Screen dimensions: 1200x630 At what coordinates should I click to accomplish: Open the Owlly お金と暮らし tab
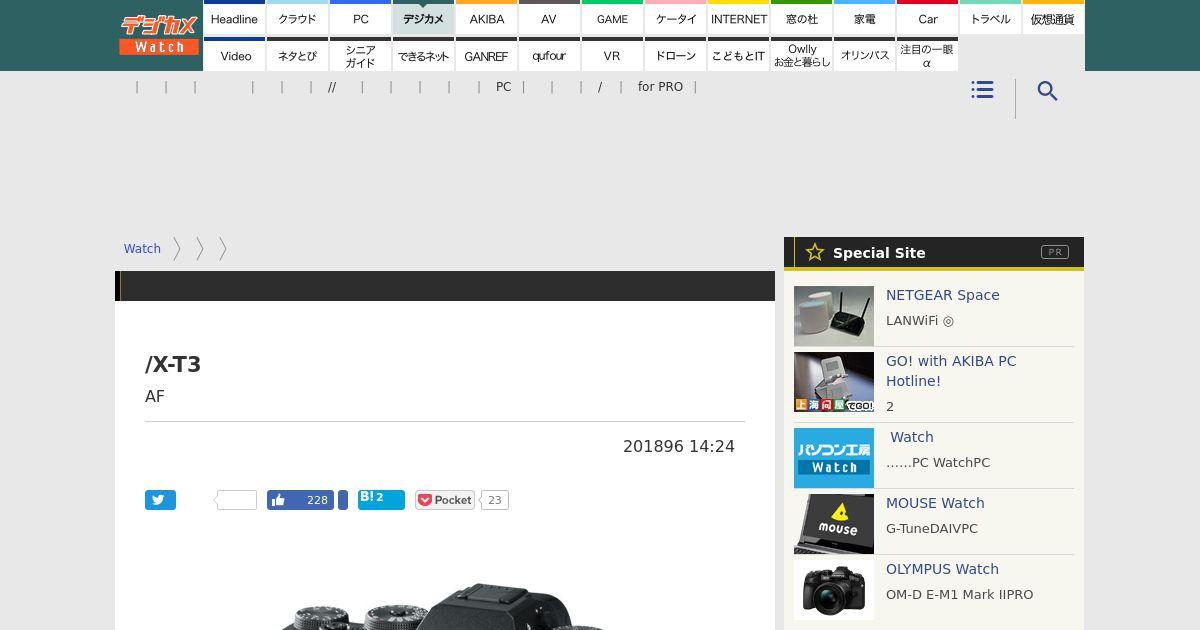click(801, 55)
